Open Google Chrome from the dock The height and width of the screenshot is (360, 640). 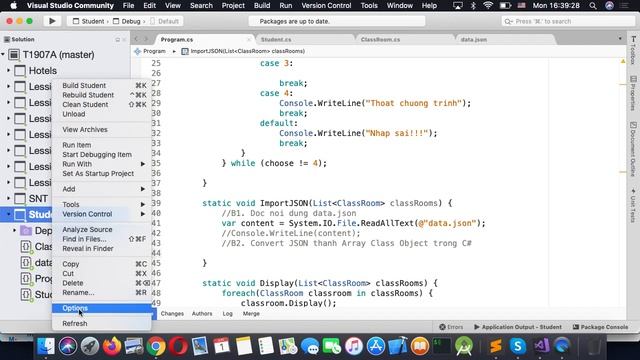click(x=156, y=346)
